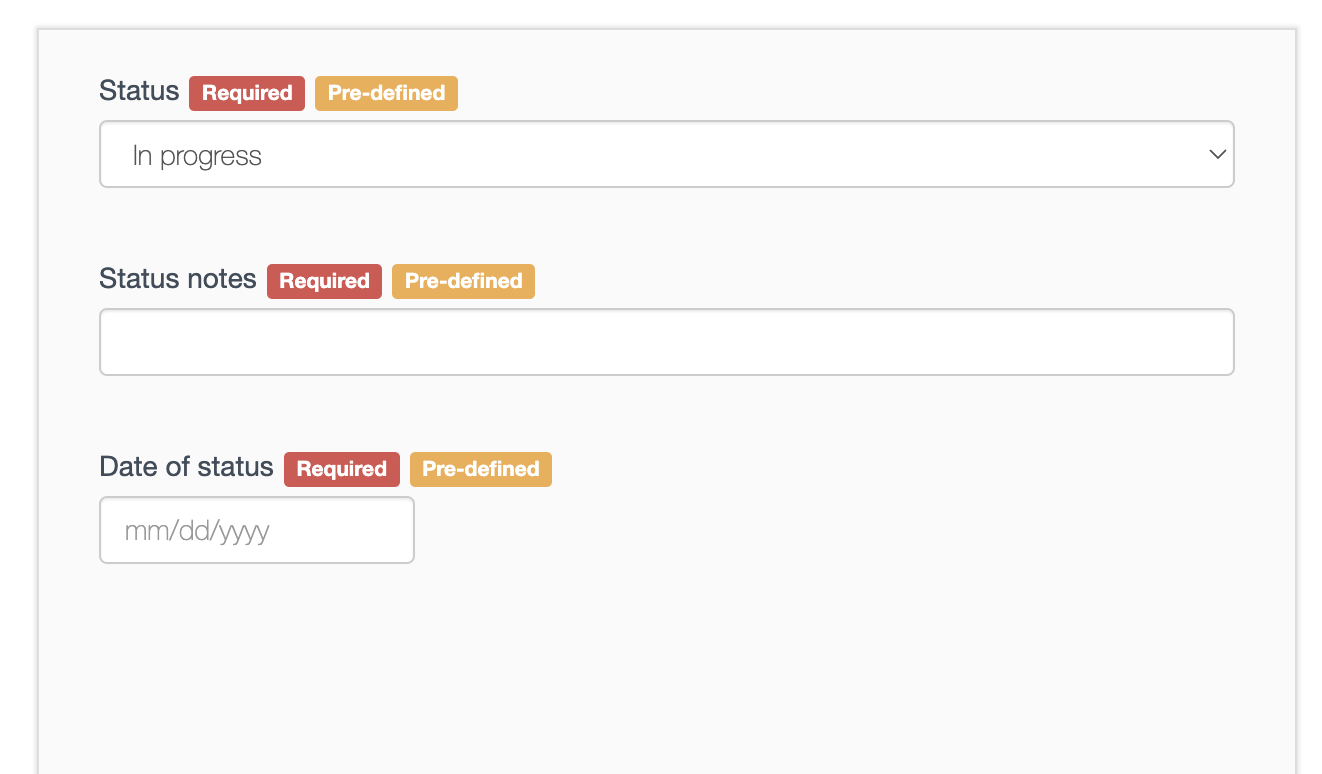
Task: Click Pre-defined badge next to Status notes
Action: [463, 281]
